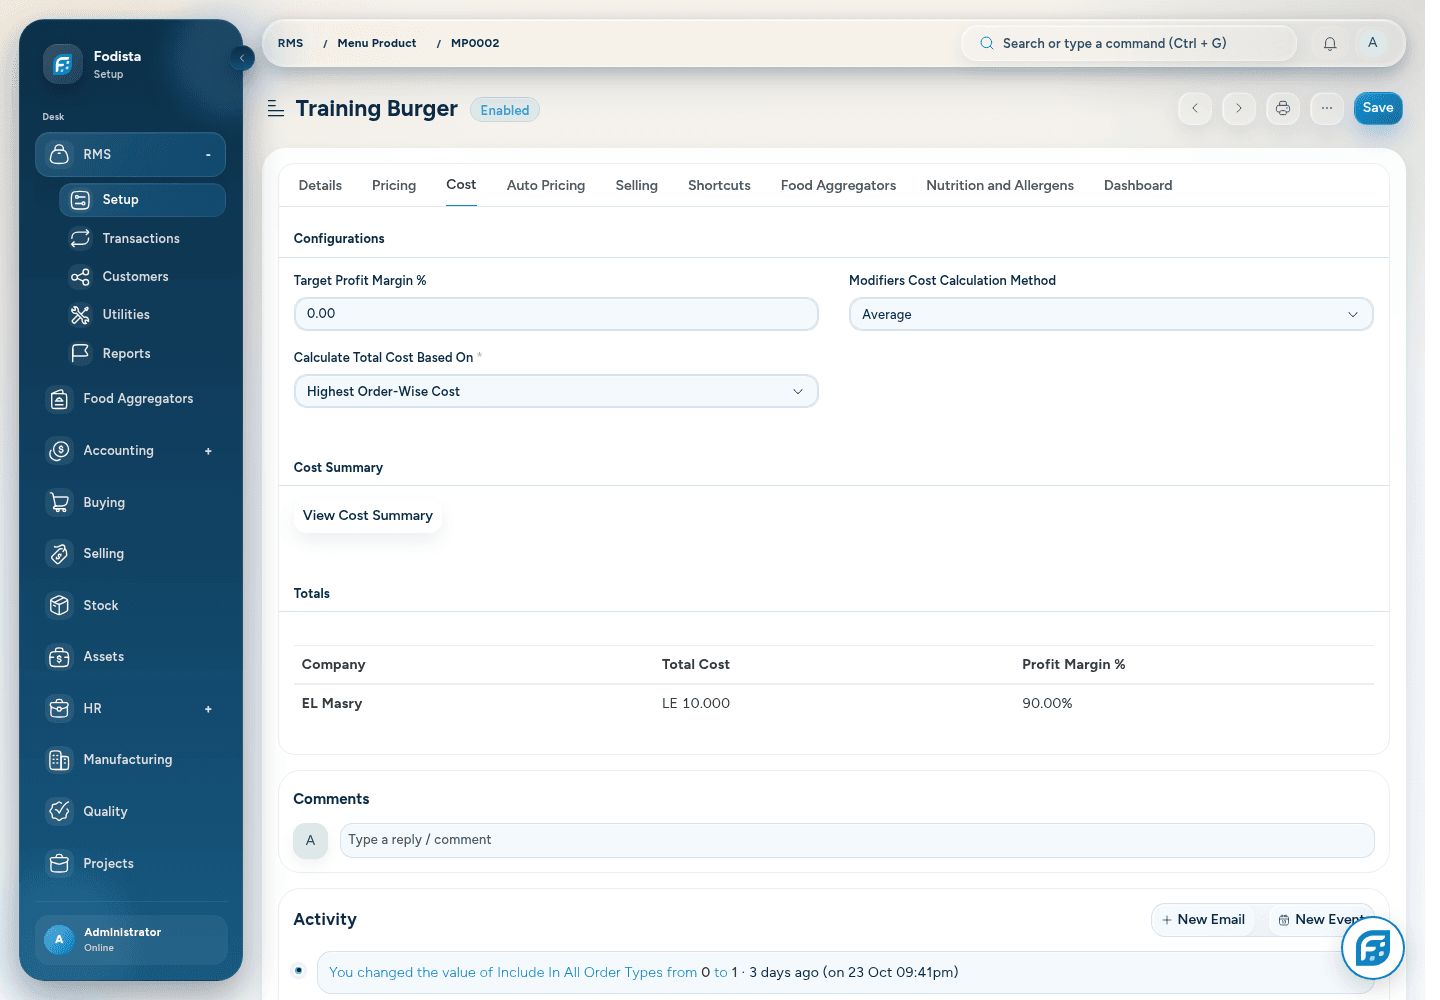Screen dimensions: 1440x1000
Task: Go to next document arrow
Action: tap(1239, 108)
